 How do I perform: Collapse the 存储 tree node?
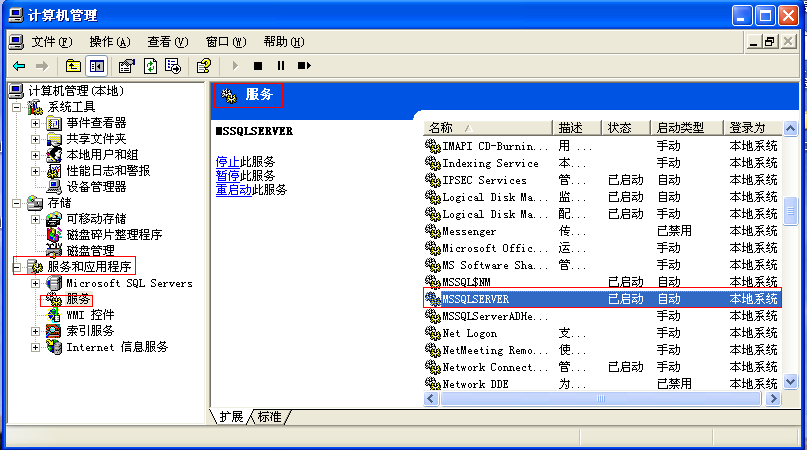coord(16,203)
